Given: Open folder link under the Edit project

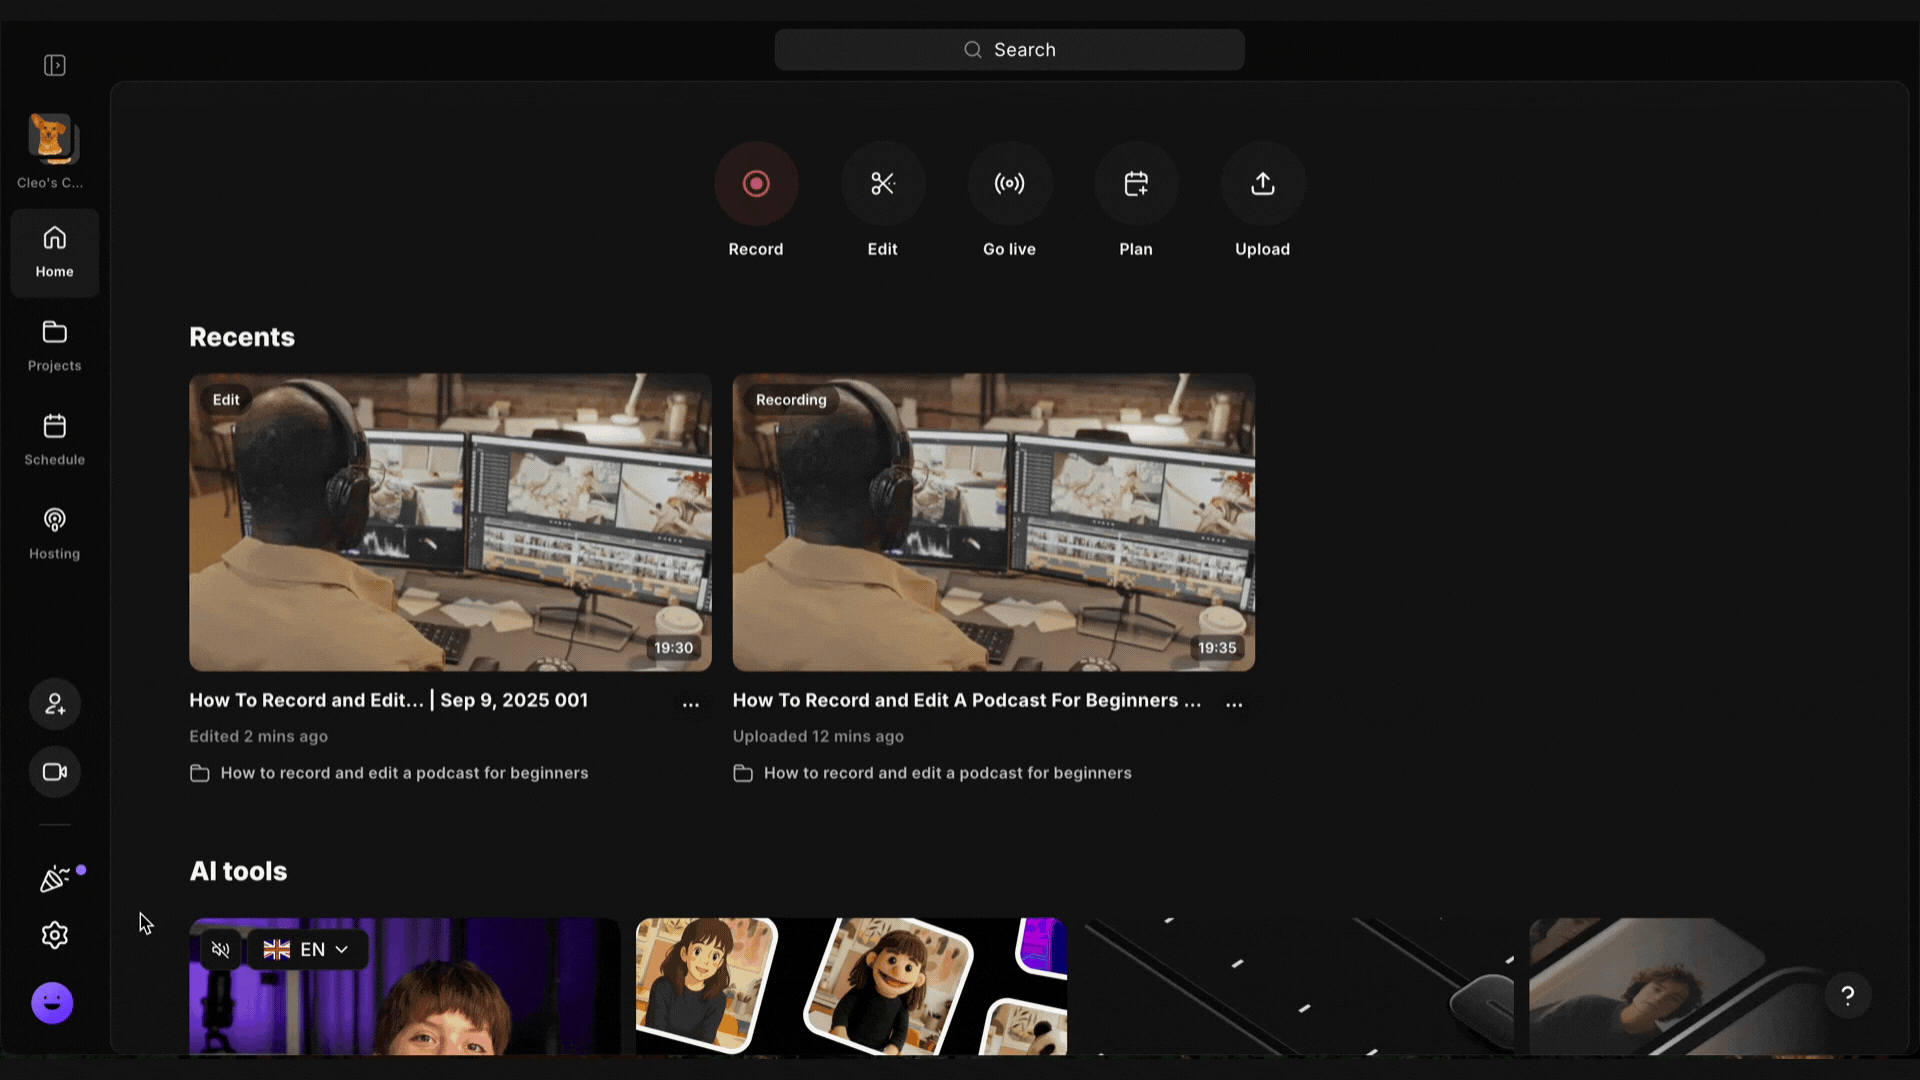Looking at the screenshot, I should click(x=403, y=773).
